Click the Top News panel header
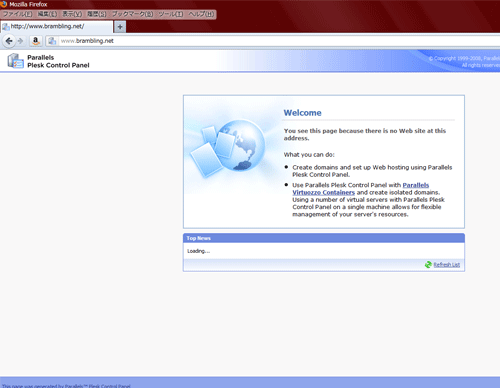The image size is (500, 388). (324, 238)
